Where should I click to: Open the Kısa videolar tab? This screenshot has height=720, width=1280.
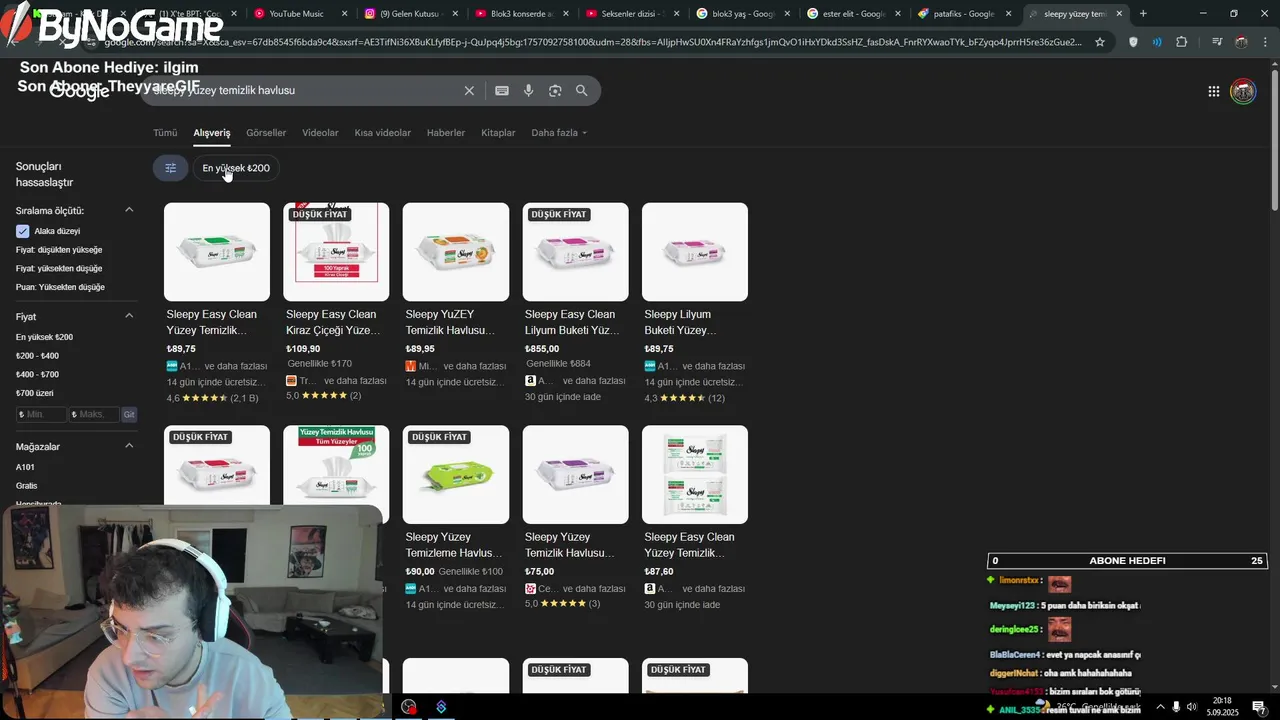pos(383,133)
